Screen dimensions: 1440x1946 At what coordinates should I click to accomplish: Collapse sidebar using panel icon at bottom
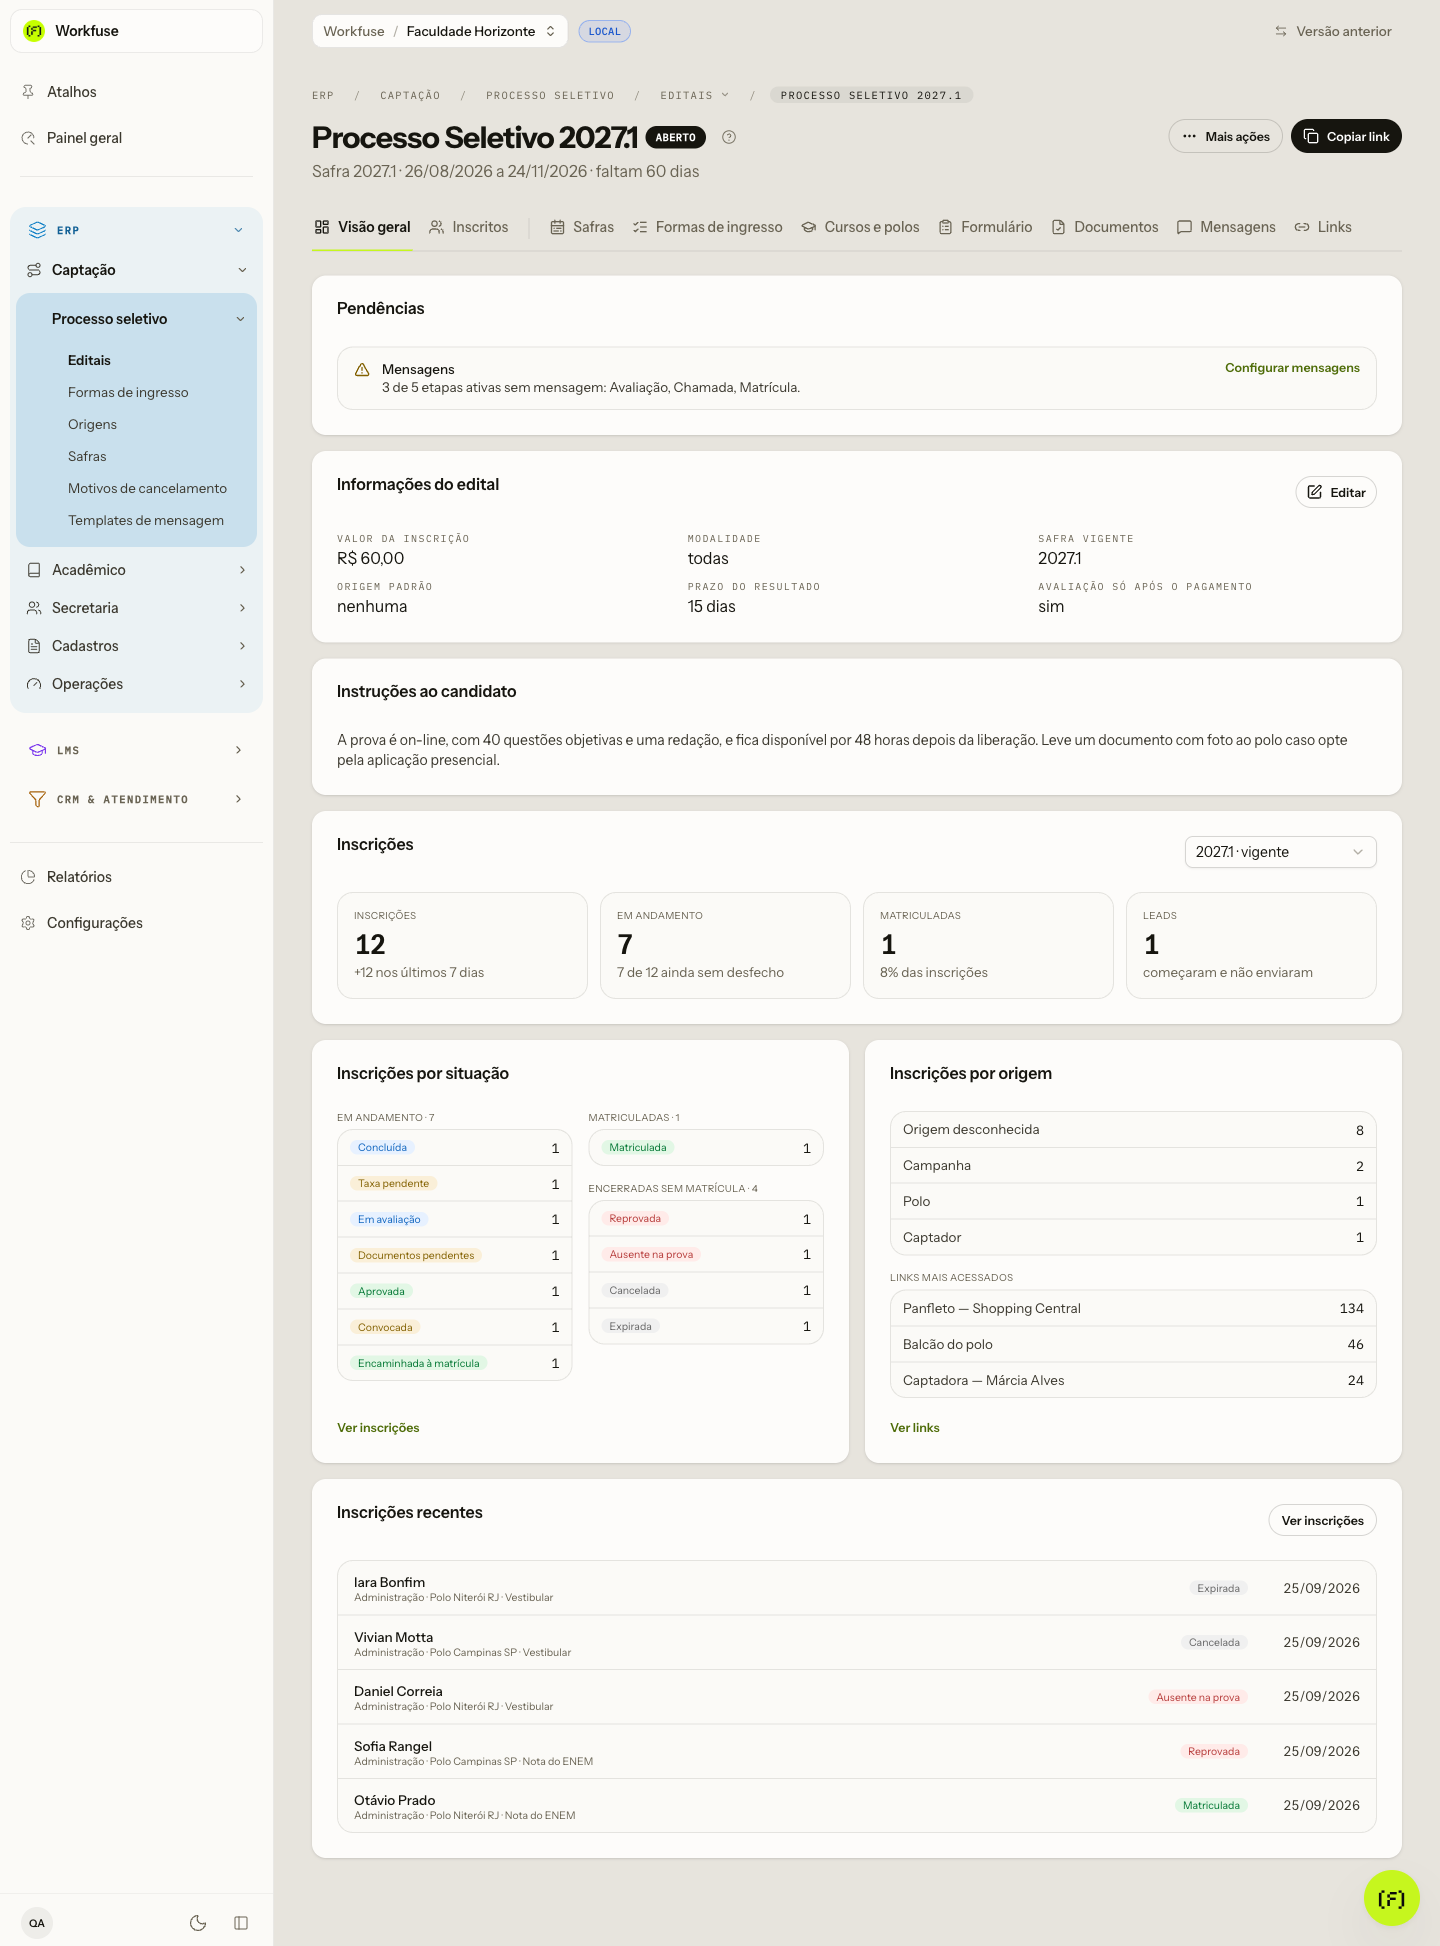(x=241, y=1923)
